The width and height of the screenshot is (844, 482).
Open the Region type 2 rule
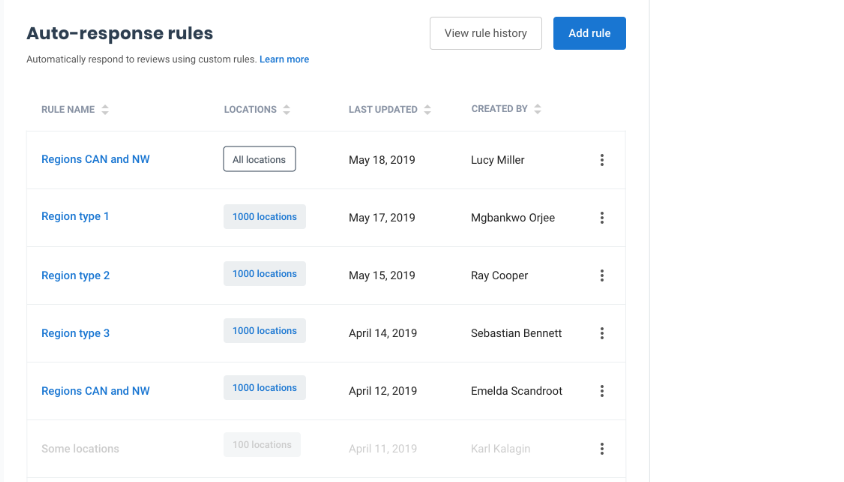pyautogui.click(x=75, y=275)
